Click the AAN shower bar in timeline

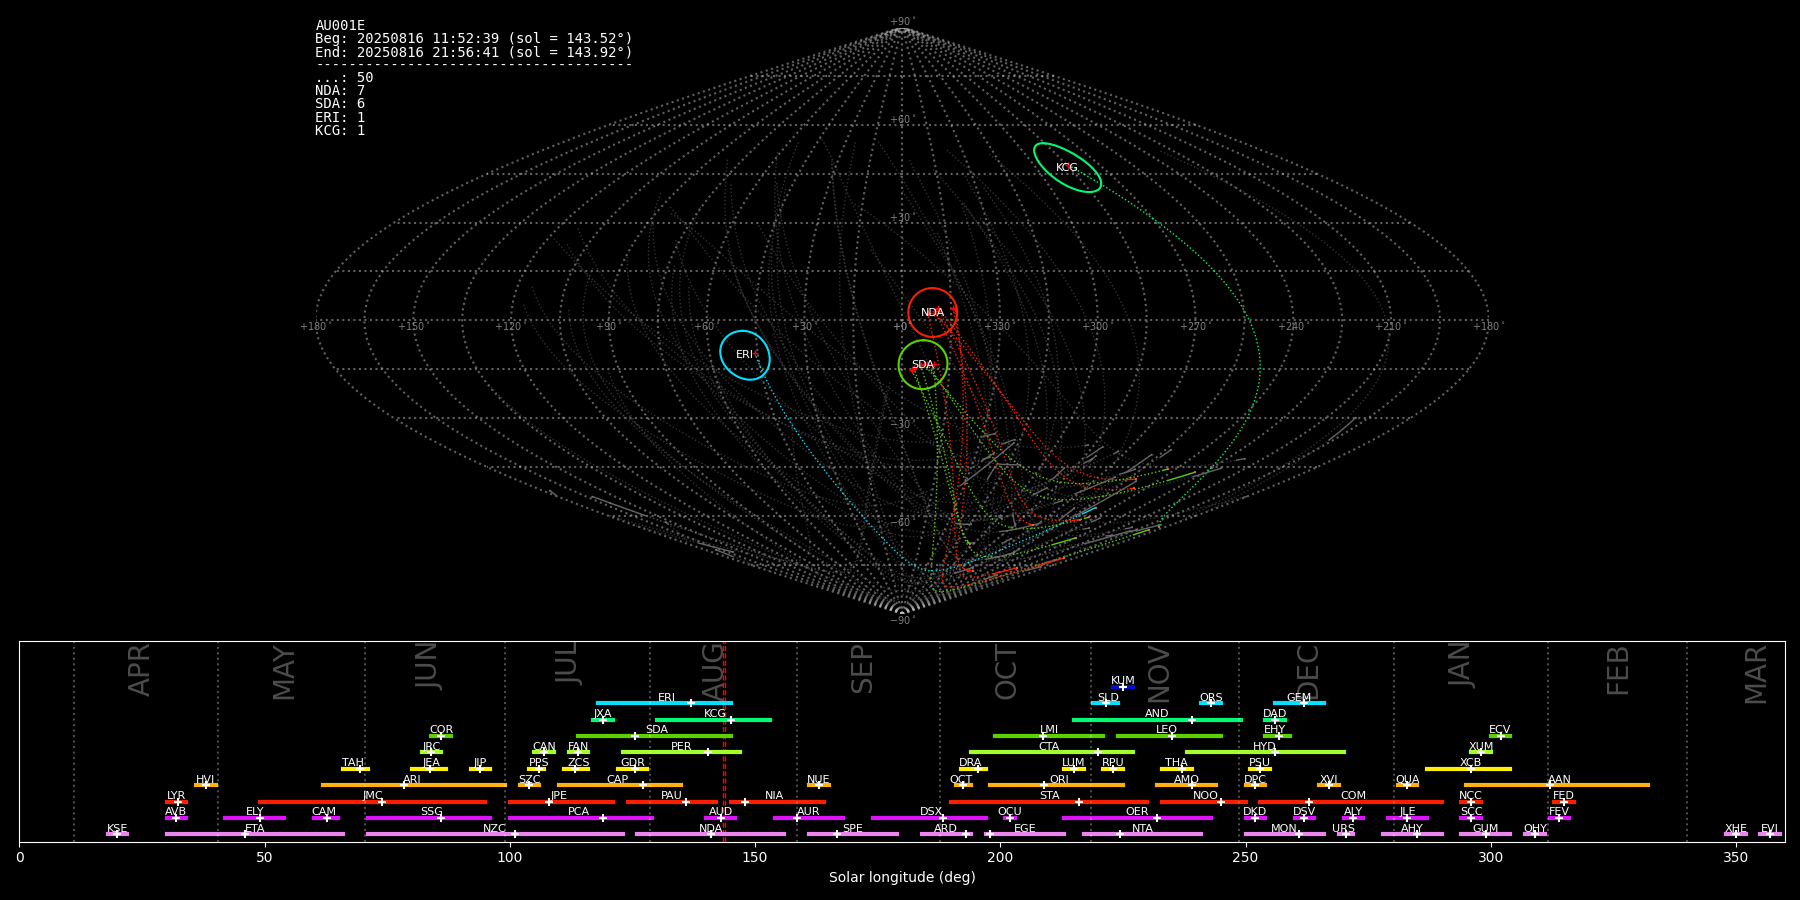1557,785
